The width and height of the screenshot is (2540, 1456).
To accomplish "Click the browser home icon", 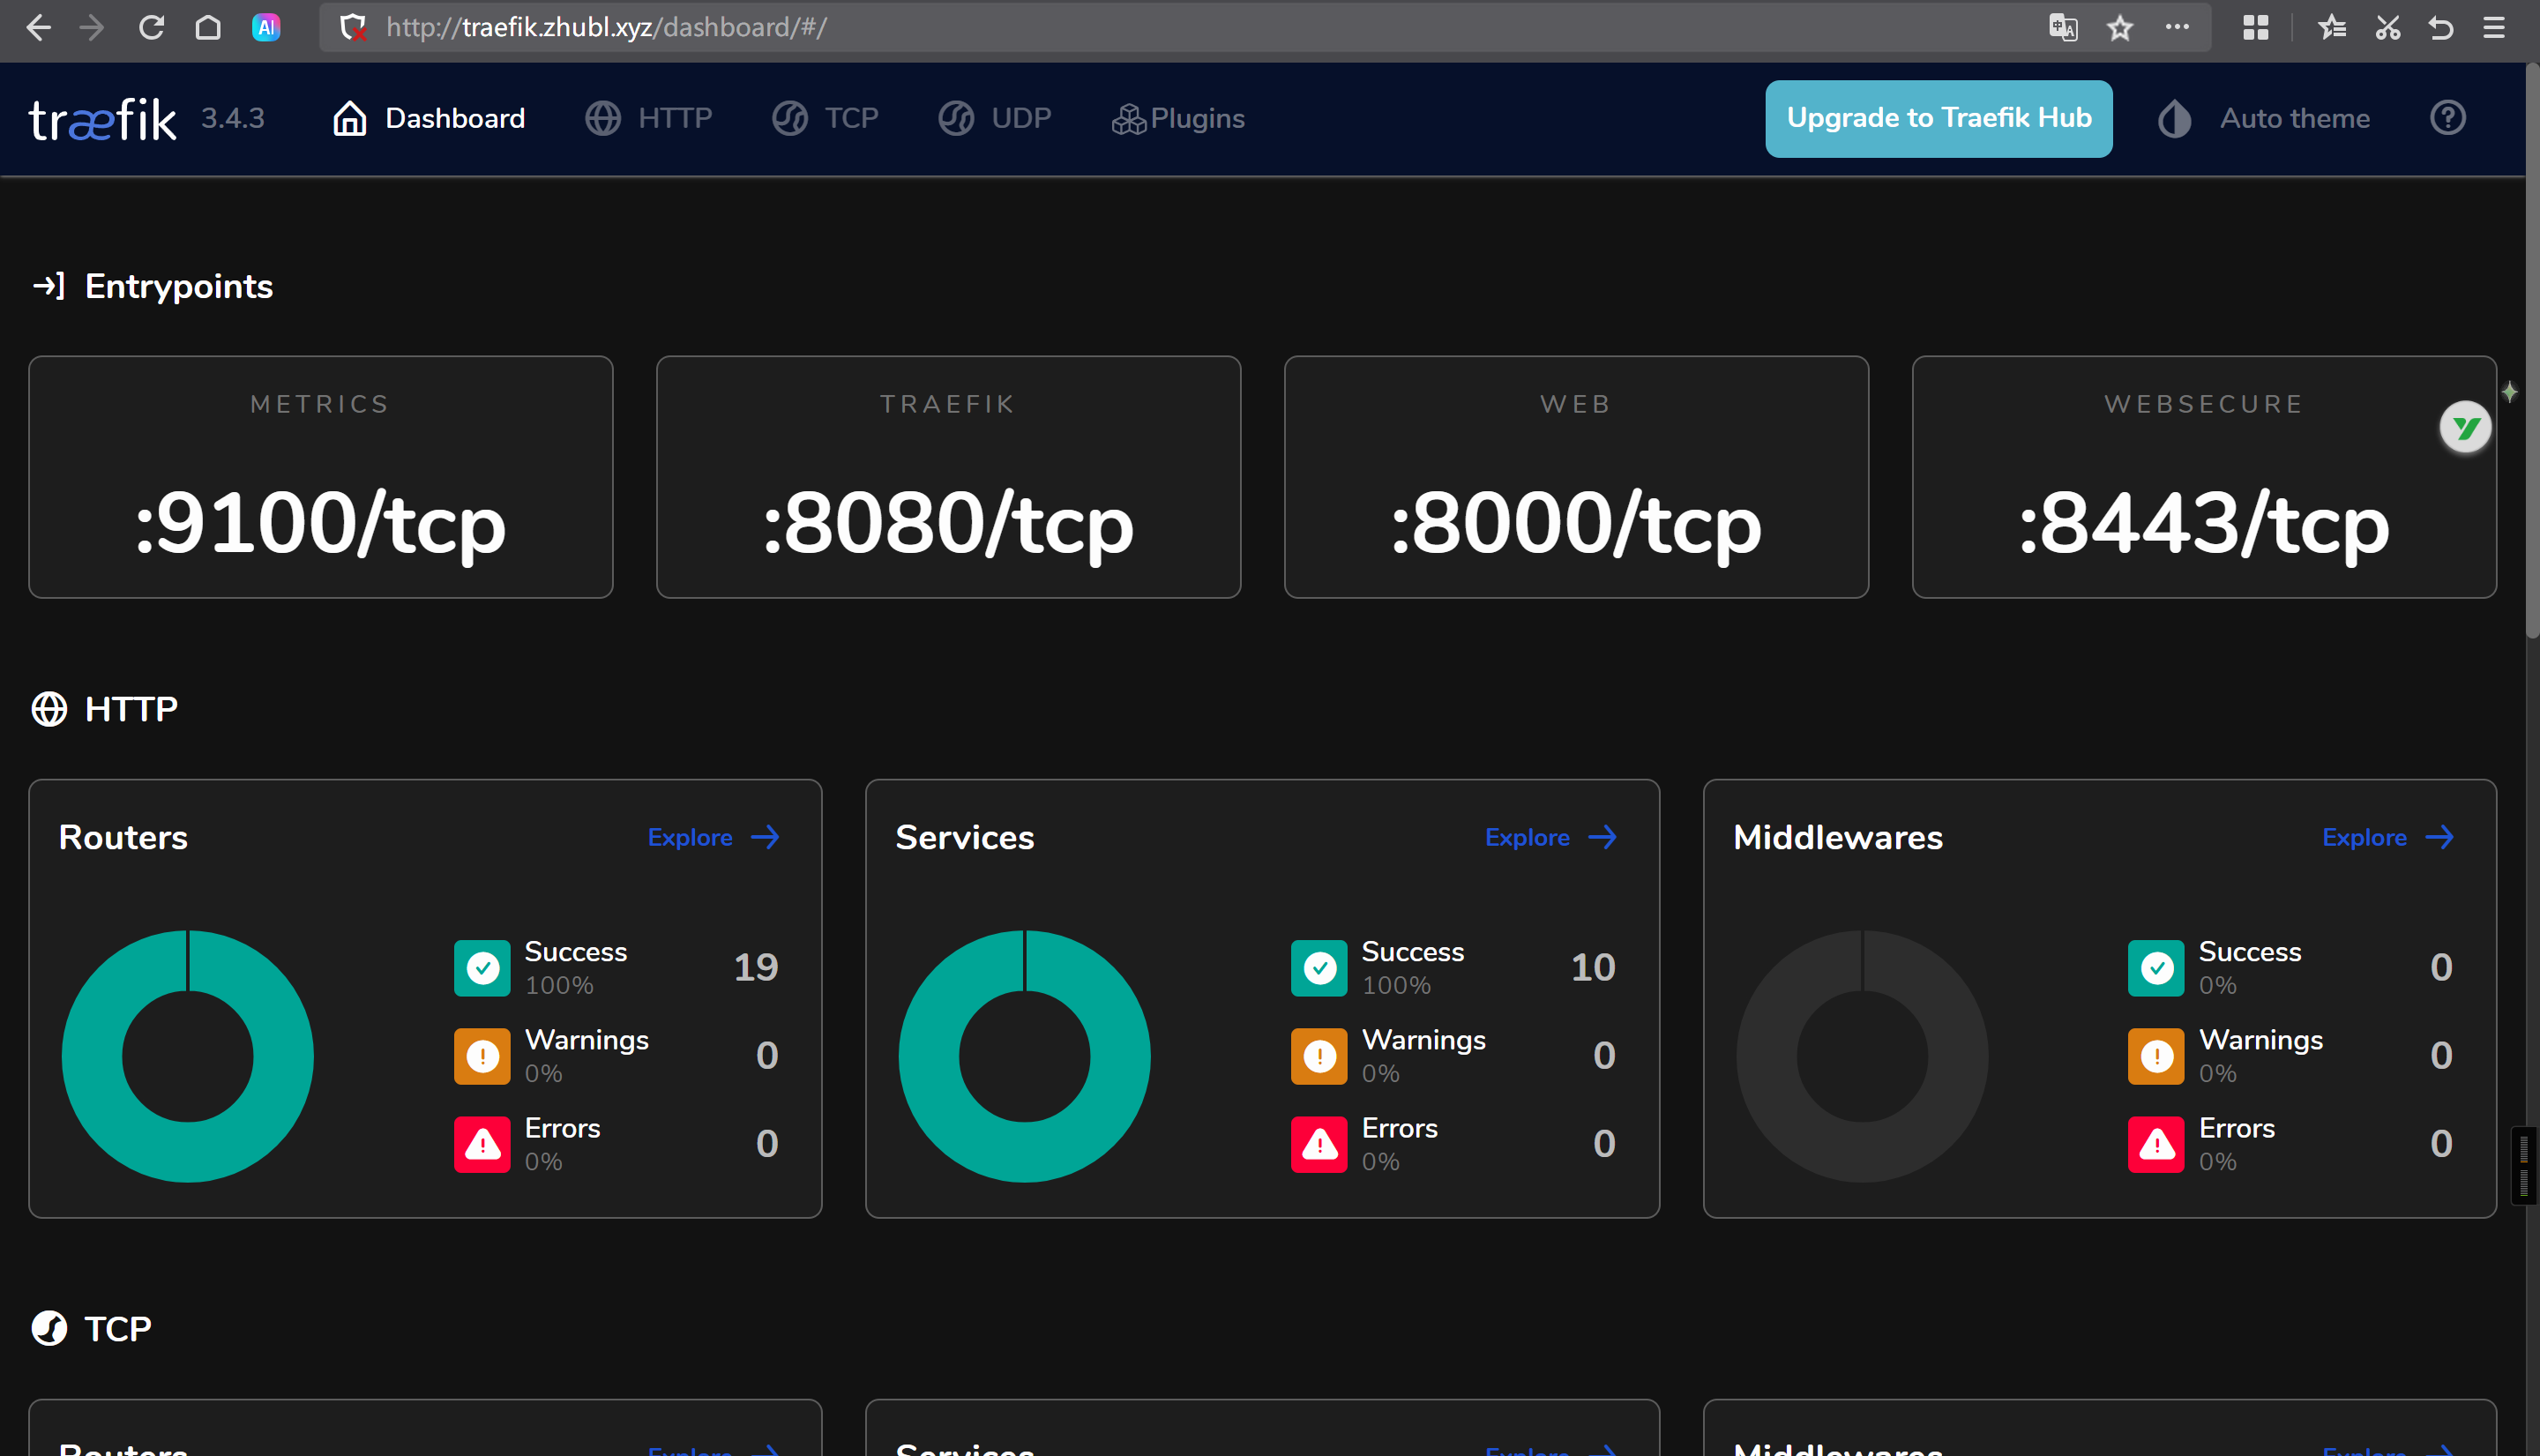I will coord(208,27).
